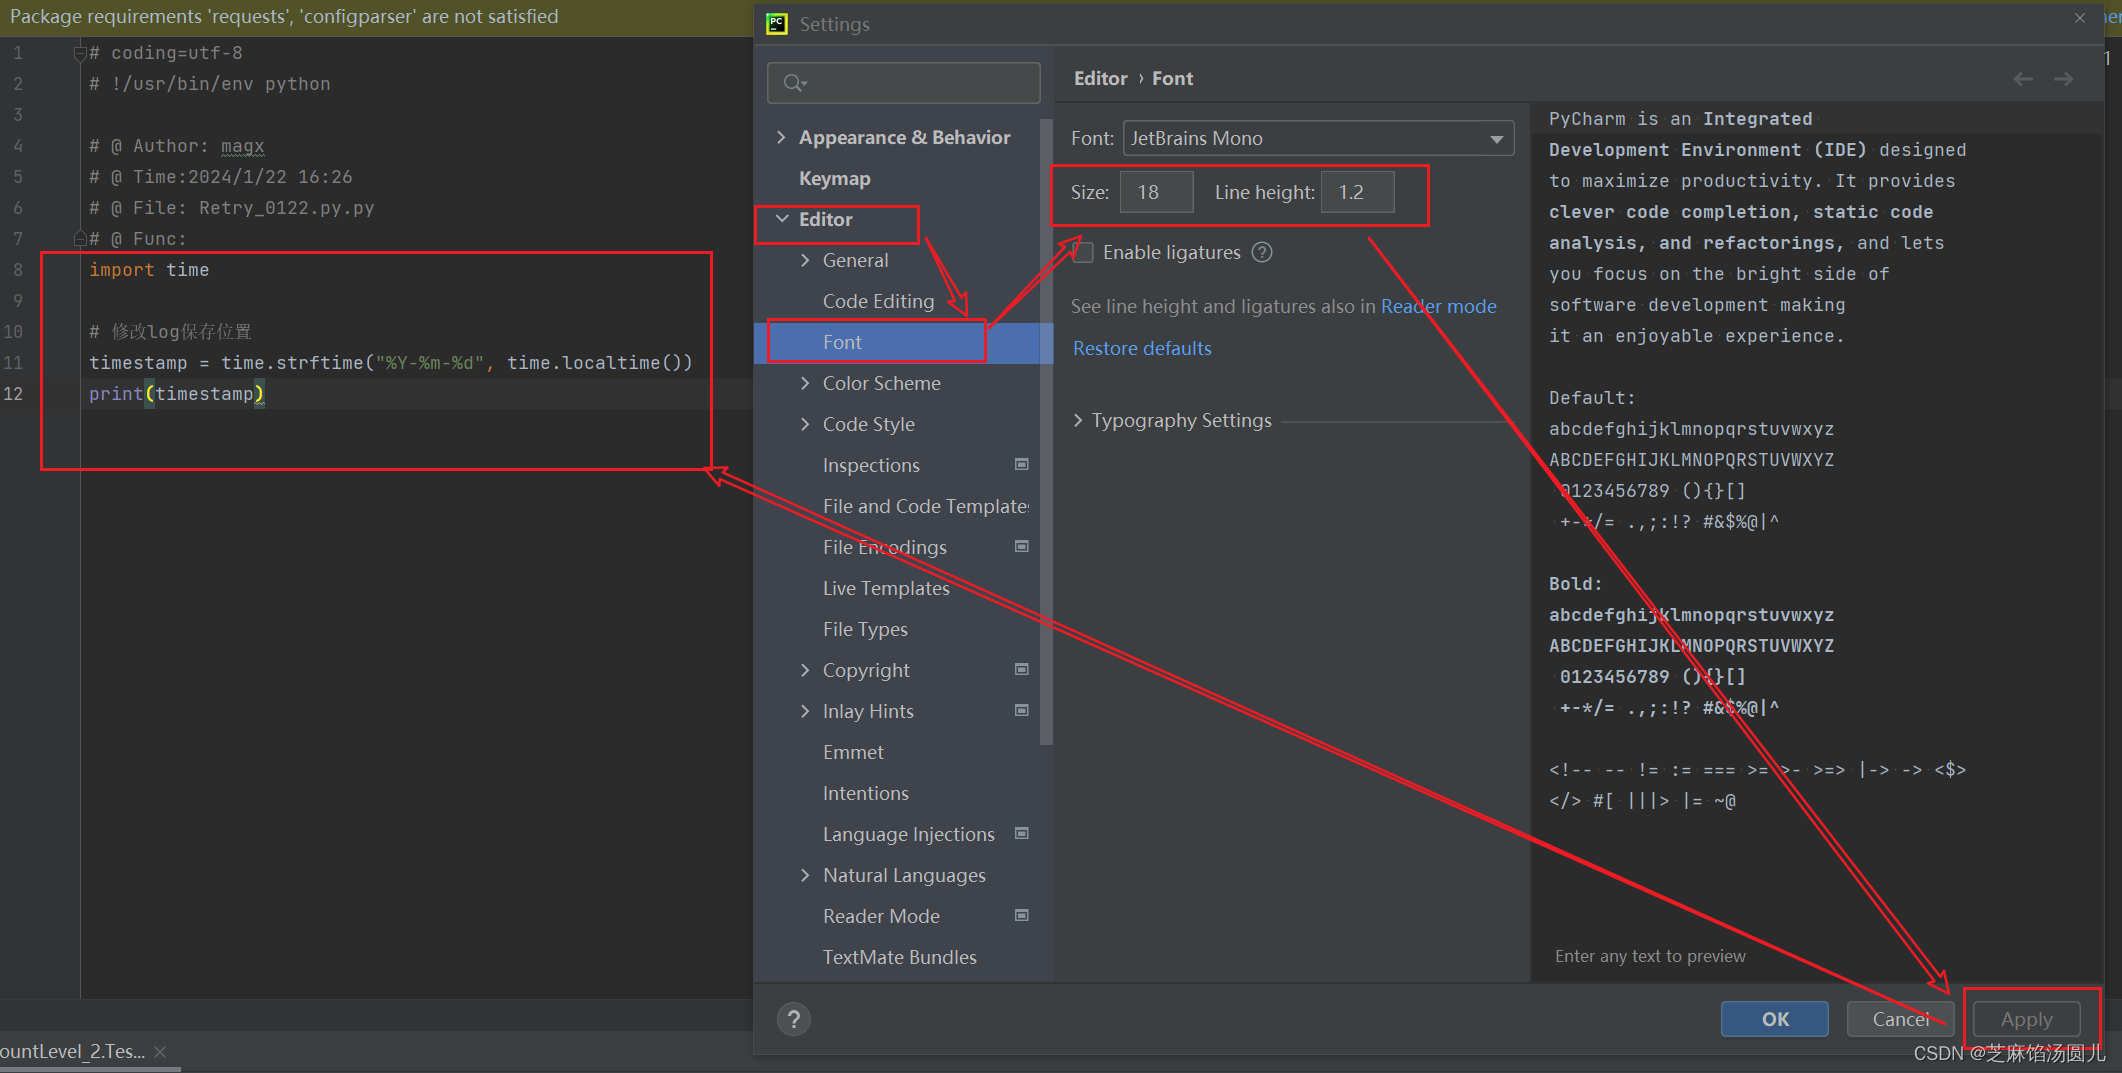Open Emmet settings page
2122x1073 pixels.
coord(853,752)
